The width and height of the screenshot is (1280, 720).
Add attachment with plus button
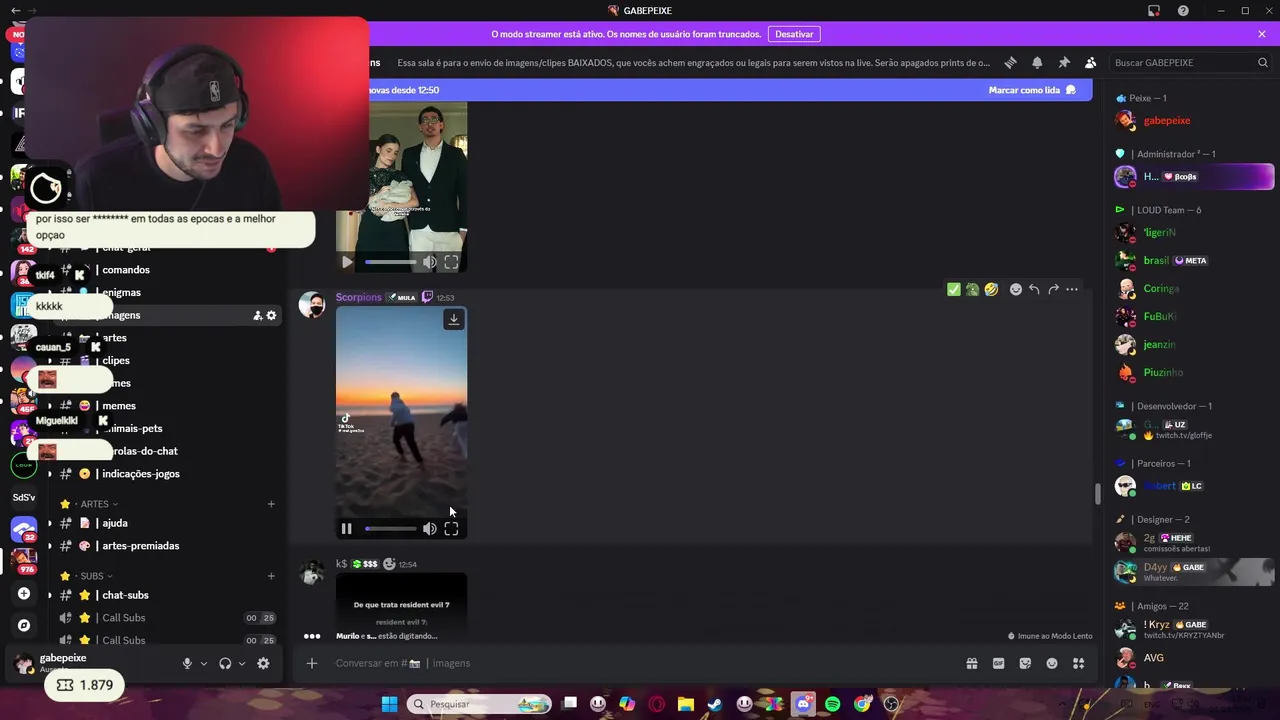(x=312, y=663)
